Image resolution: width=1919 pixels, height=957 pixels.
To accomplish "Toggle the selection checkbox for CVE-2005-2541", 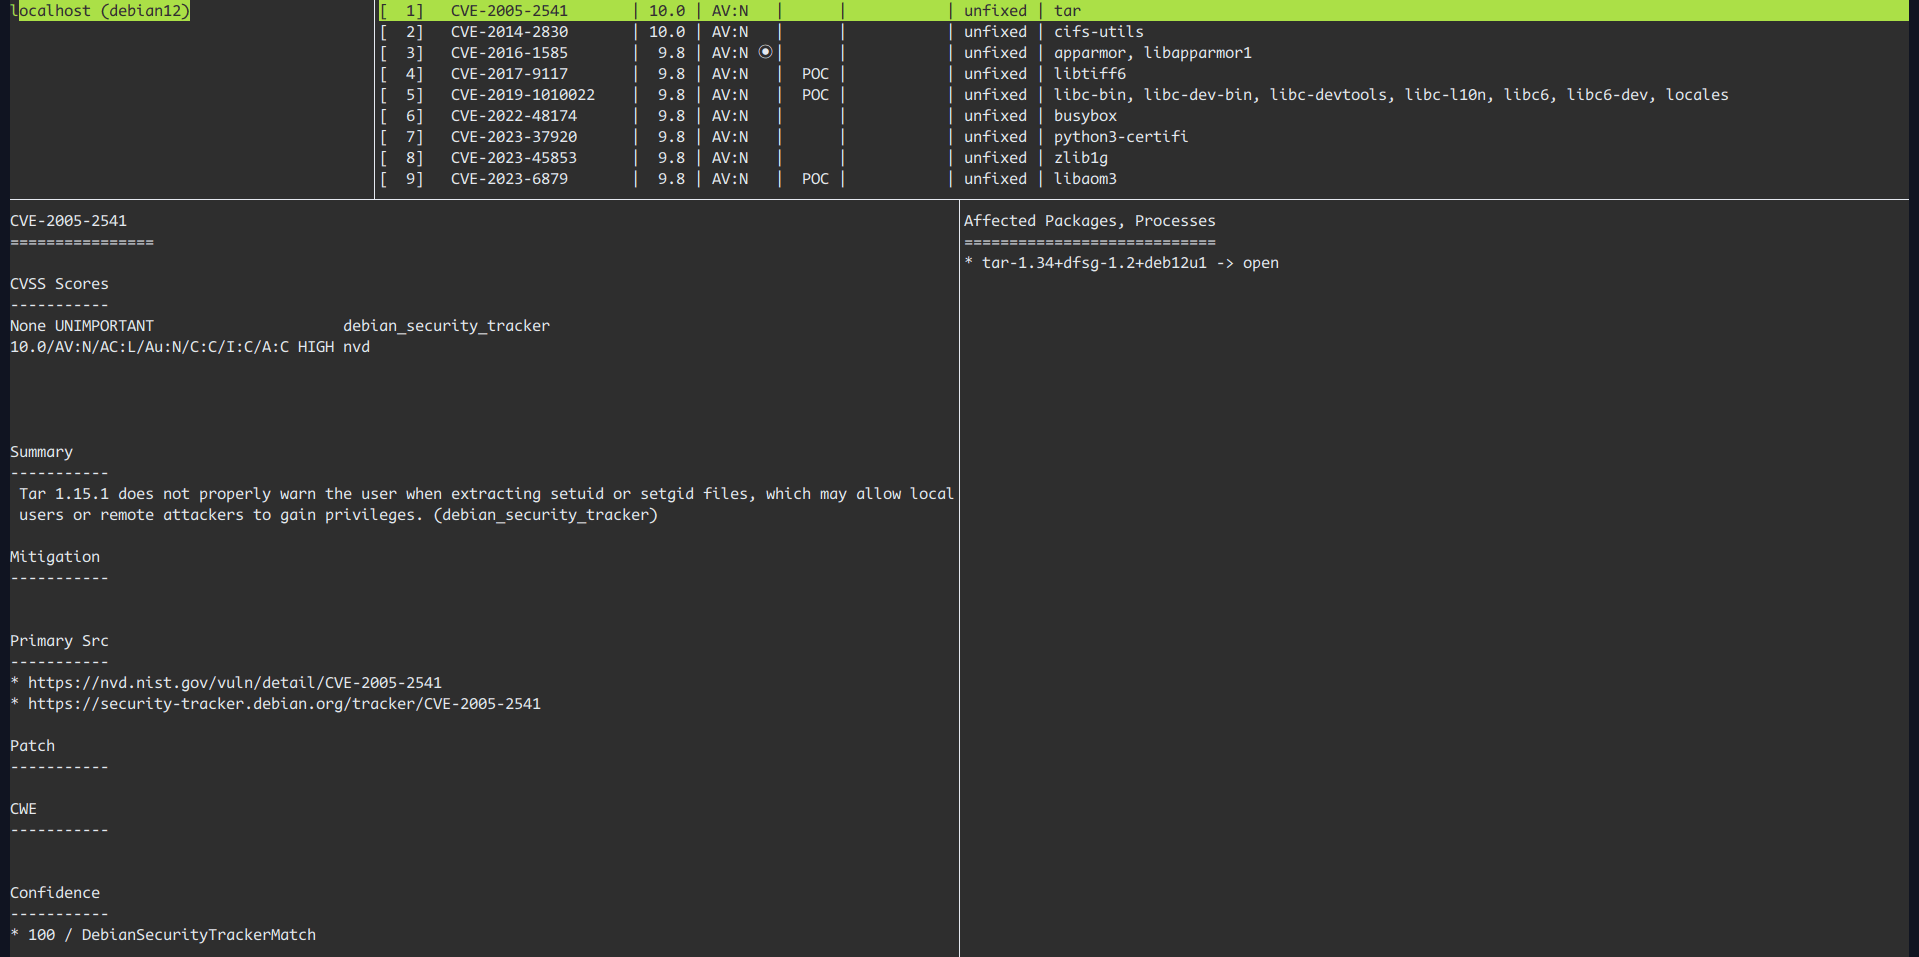I will pos(403,10).
